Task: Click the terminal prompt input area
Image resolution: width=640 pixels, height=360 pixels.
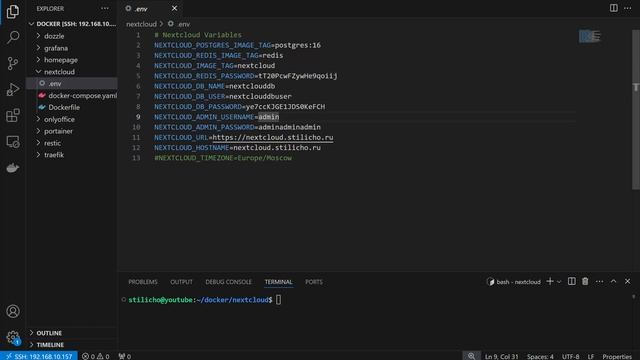Action: [x=278, y=300]
